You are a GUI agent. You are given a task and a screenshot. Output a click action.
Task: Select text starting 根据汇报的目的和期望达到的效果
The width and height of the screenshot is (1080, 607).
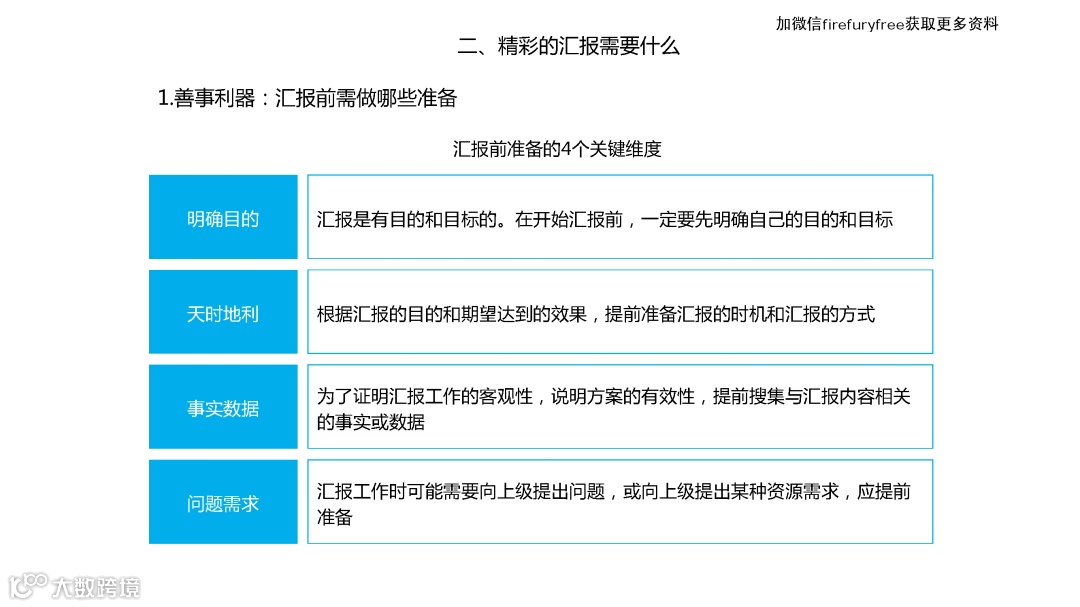coord(596,315)
